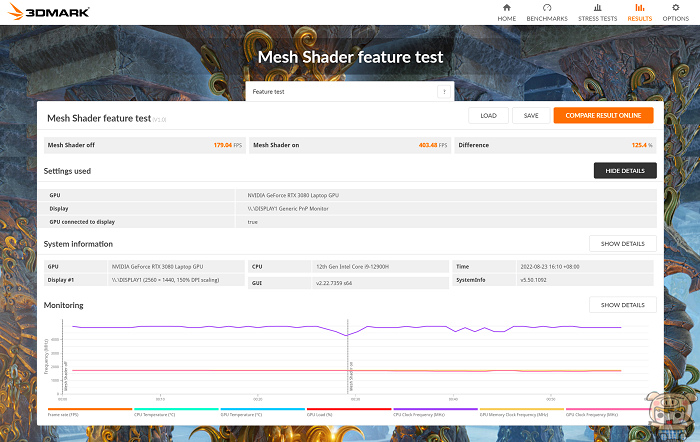The width and height of the screenshot is (700, 442).
Task: Toggle GPU Load (%) legend series
Action: coord(348,410)
